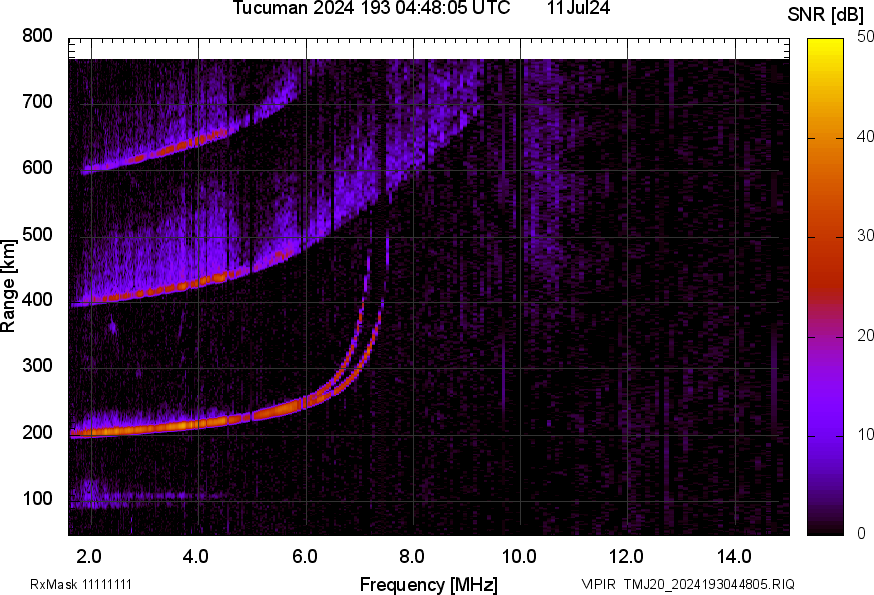Click the "SNR [dB]" colorbar title
The width and height of the screenshot is (874, 595).
(826, 15)
